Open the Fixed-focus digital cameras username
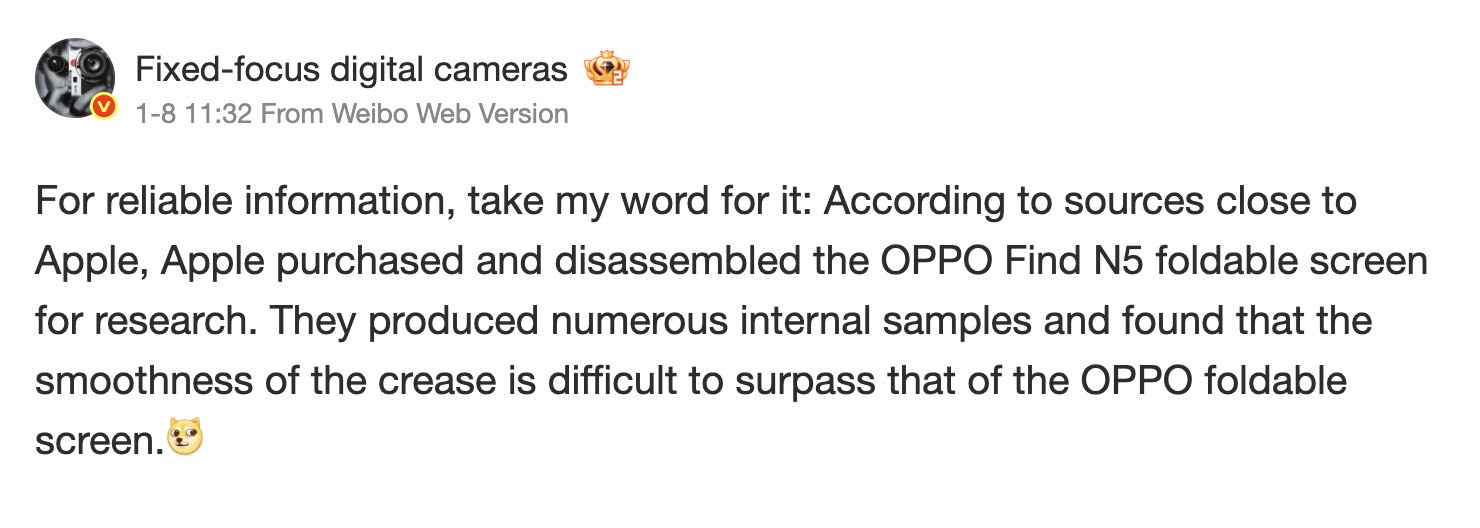The width and height of the screenshot is (1480, 528). [350, 70]
